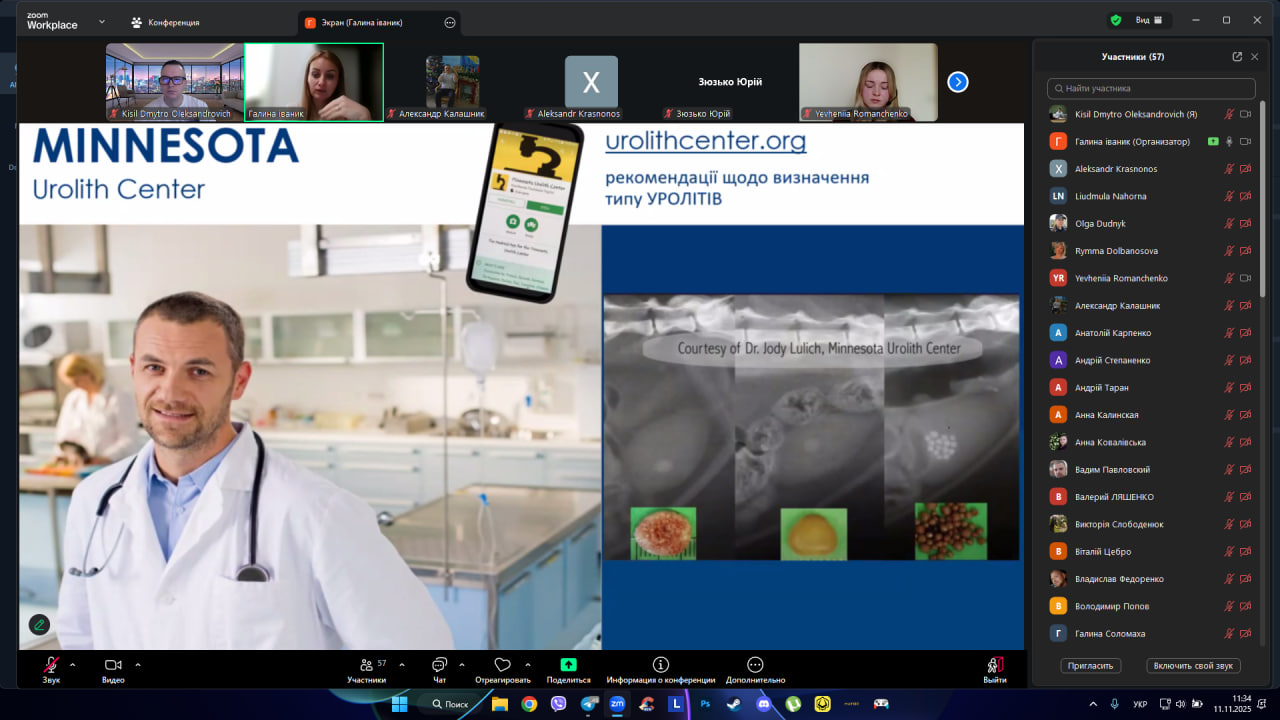Open Информация о конференции
1280x720 pixels.
pyautogui.click(x=660, y=666)
